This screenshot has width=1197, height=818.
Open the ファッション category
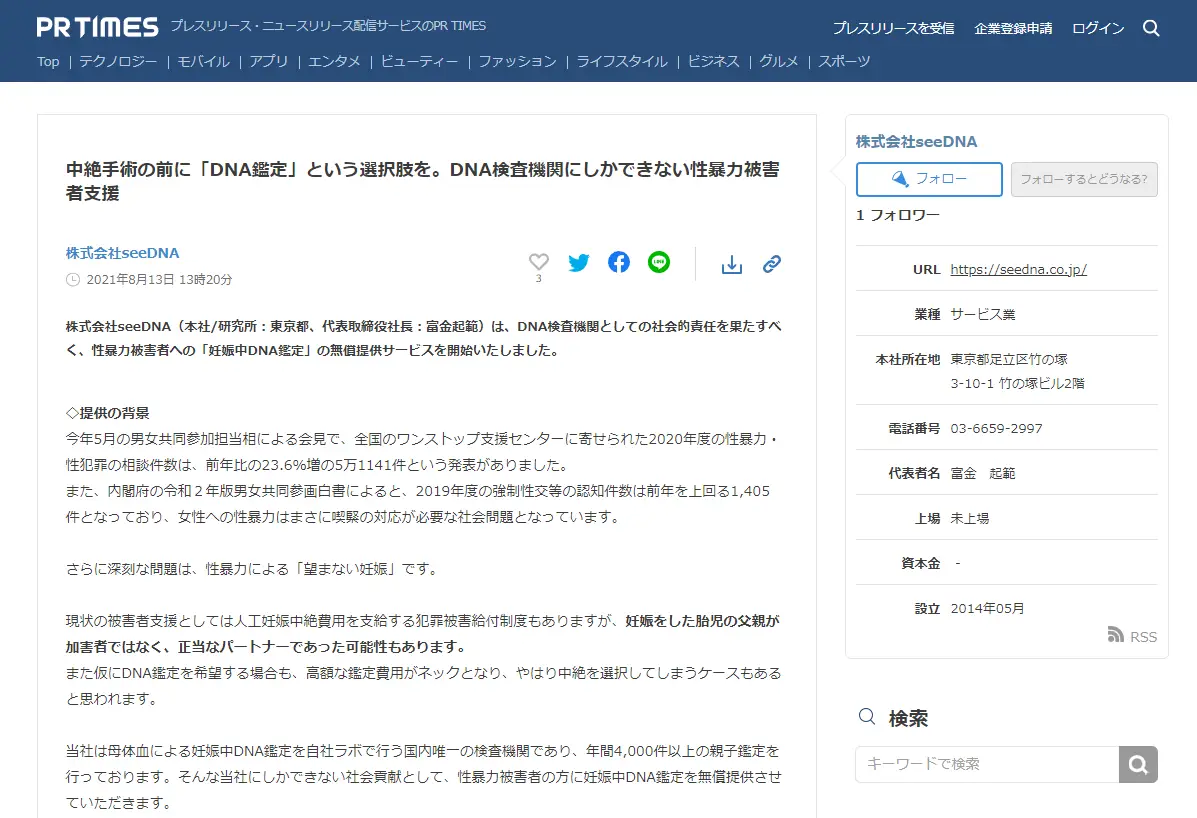(518, 62)
